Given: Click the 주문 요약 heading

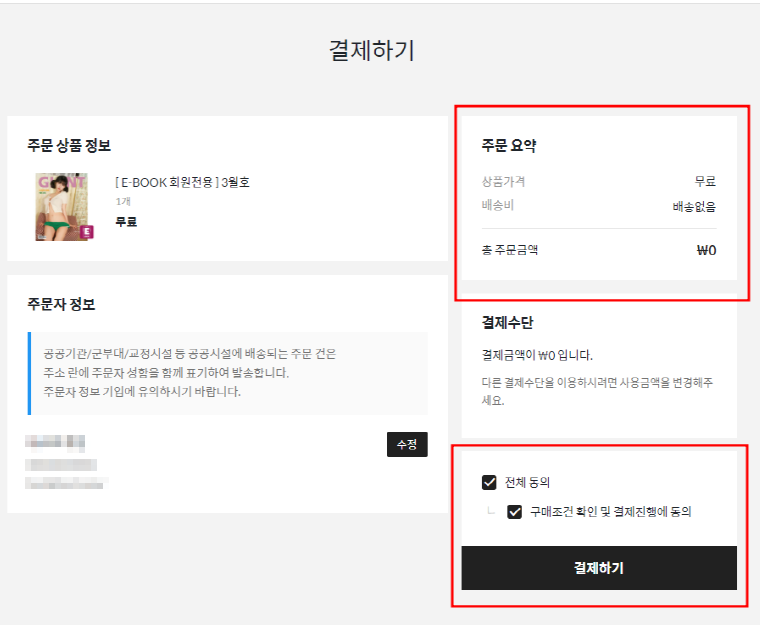Looking at the screenshot, I should click(509, 145).
